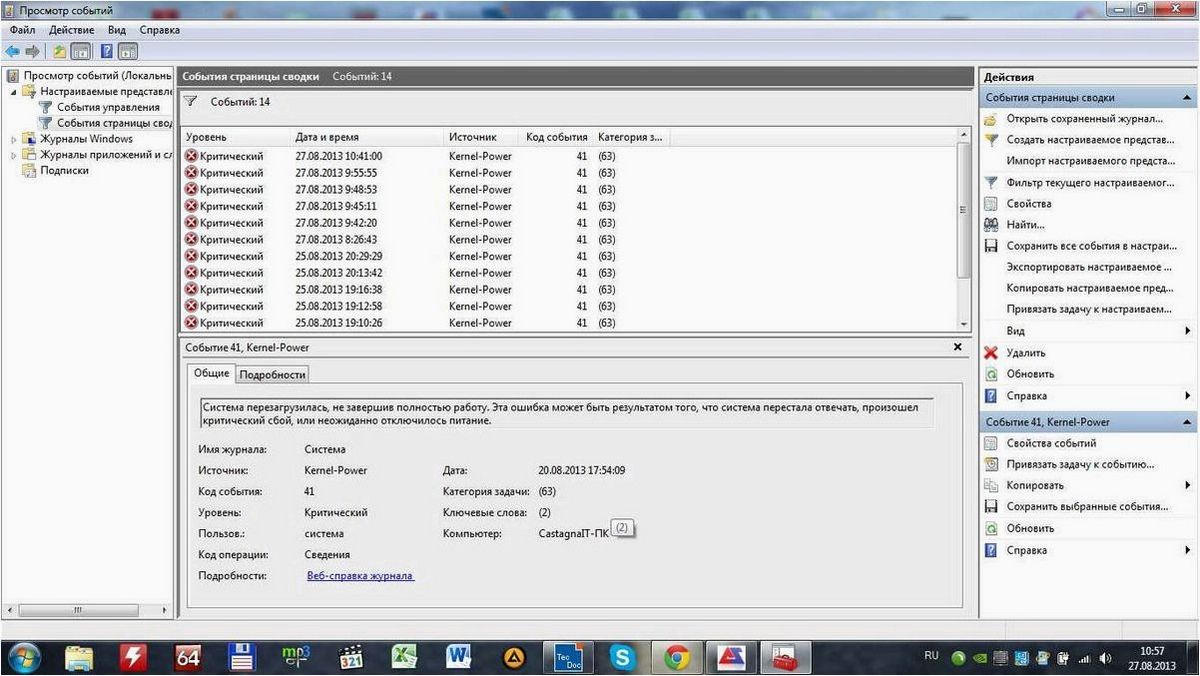Click the filter funnel icon beside 'Событий: 14'
The height and width of the screenshot is (676, 1200).
tap(191, 101)
